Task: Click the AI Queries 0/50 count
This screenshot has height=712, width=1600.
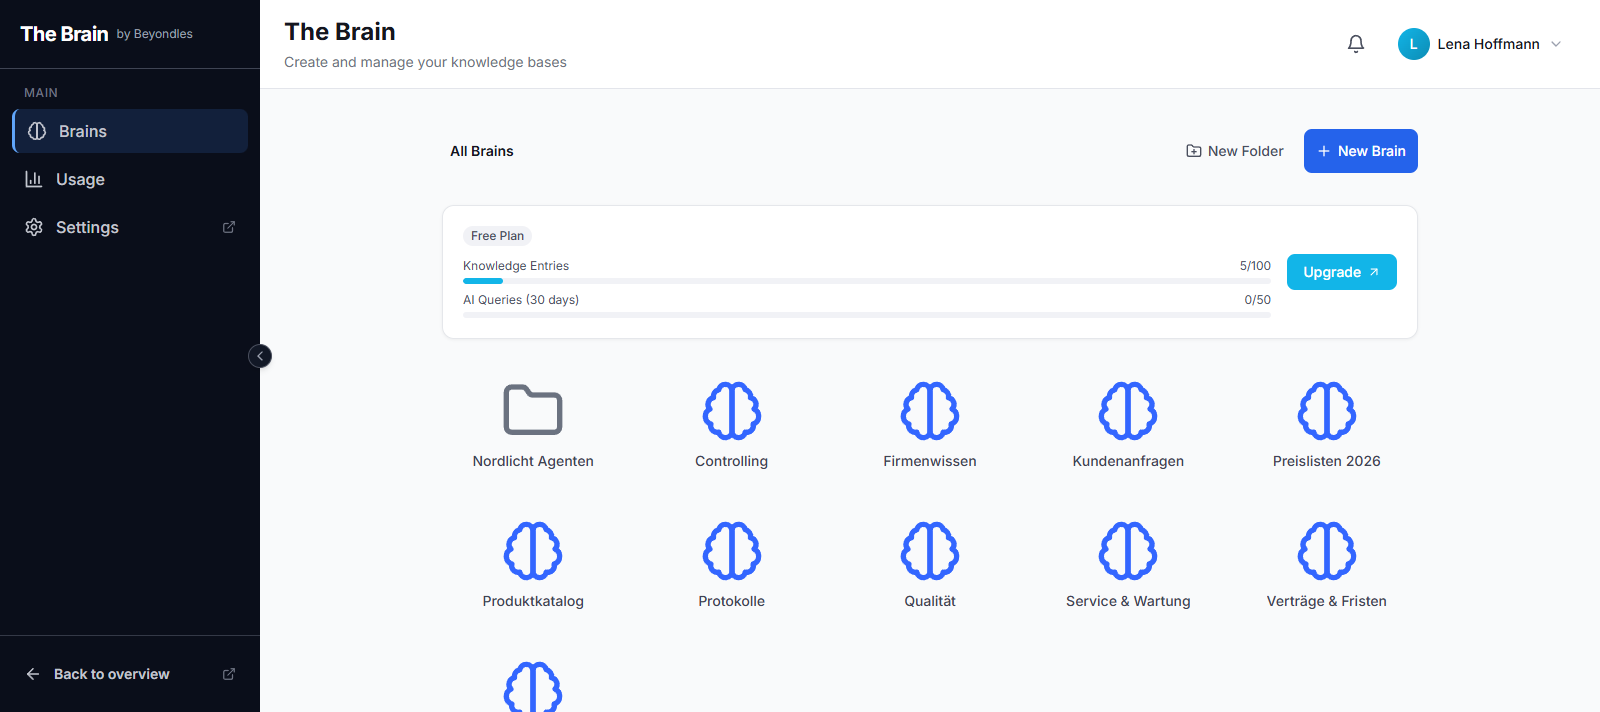Action: [1257, 300]
